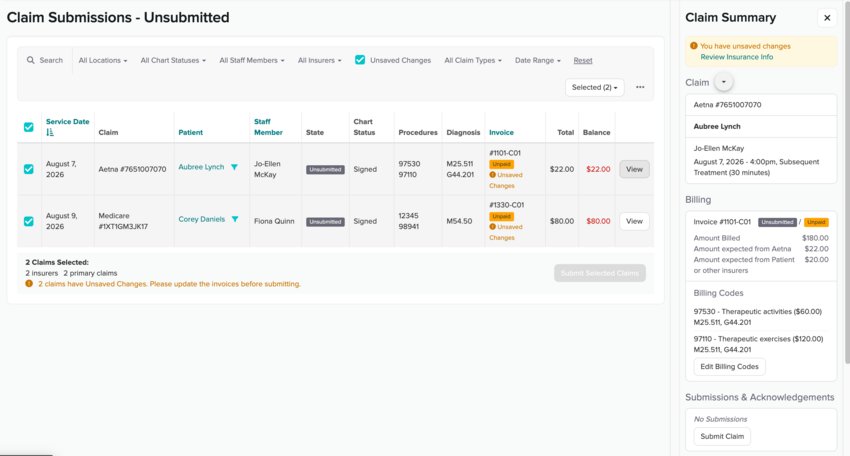Click the 97530 - Therapeutic activities billing code
The width and height of the screenshot is (850, 456).
[758, 312]
